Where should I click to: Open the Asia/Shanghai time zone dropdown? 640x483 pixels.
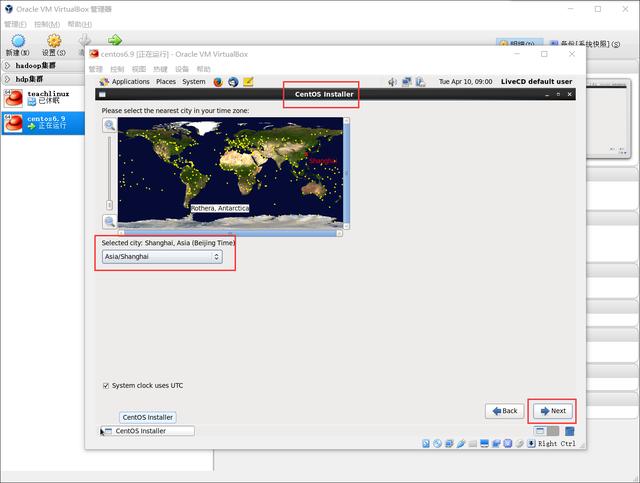coord(162,256)
